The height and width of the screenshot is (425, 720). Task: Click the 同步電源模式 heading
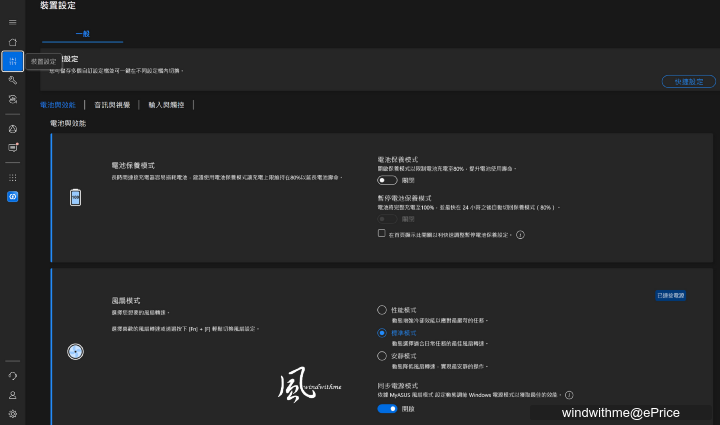[x=398, y=386]
